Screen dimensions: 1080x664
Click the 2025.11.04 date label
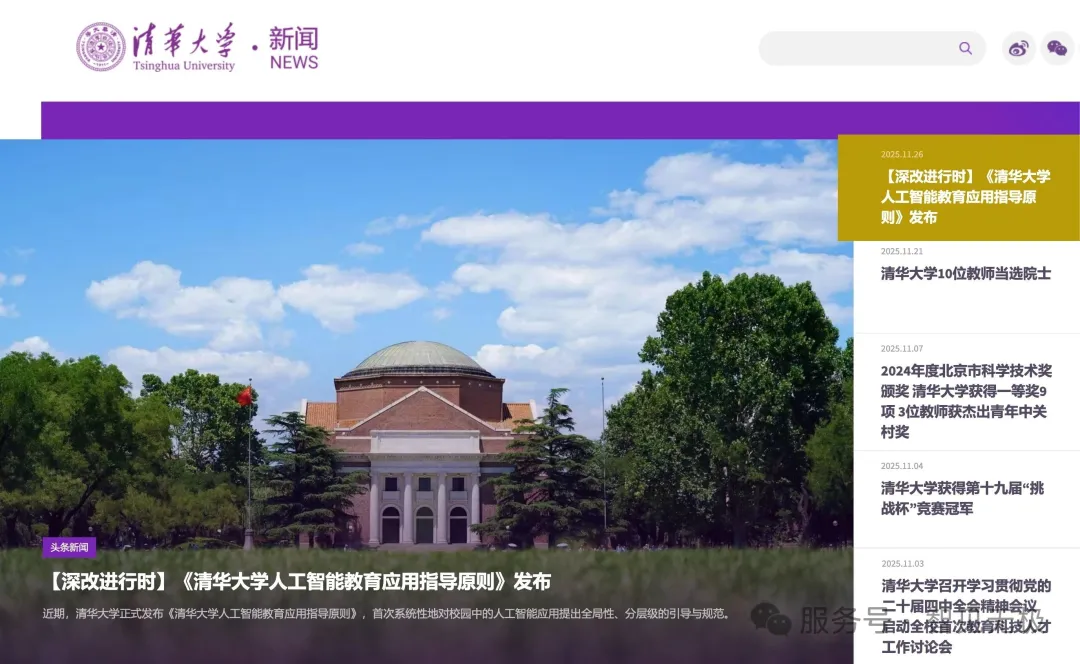[x=902, y=466]
